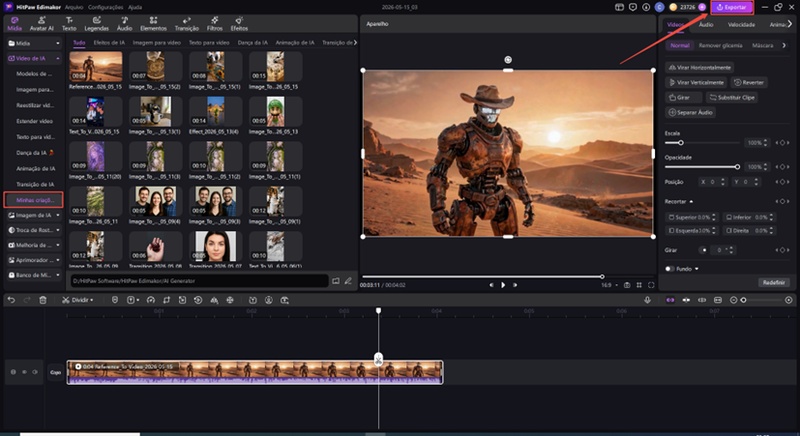
Task: Open the Elementos panel
Action: (x=153, y=23)
